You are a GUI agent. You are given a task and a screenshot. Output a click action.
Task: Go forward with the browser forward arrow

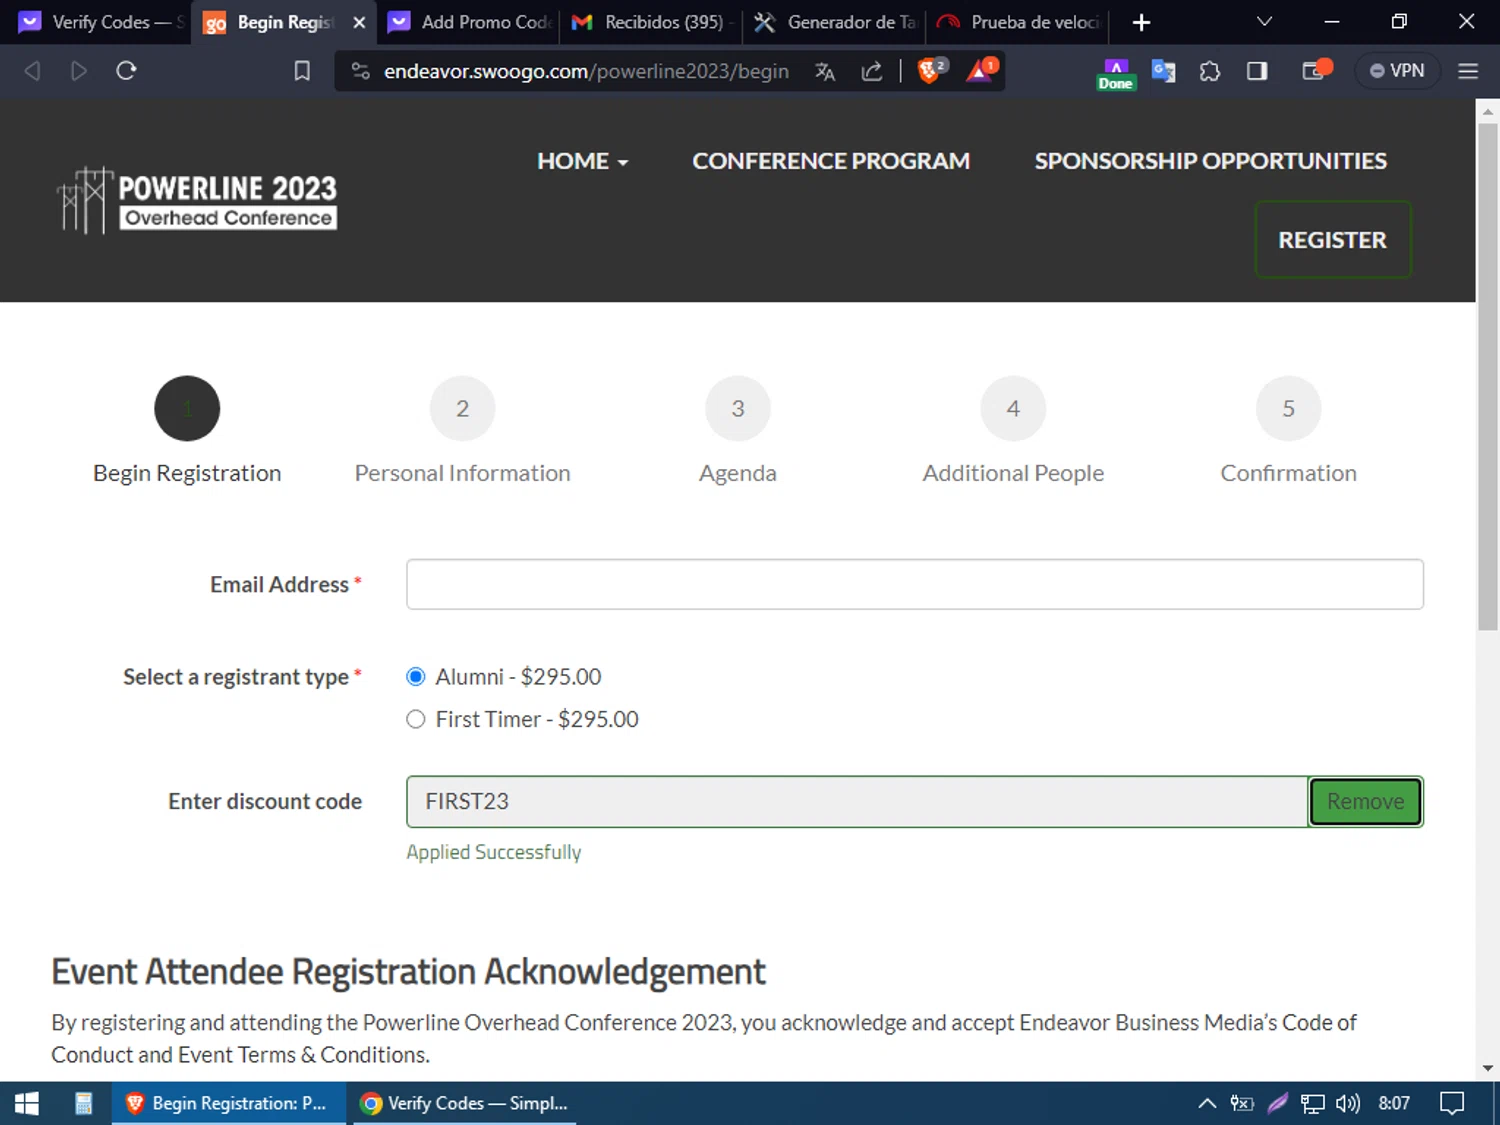click(79, 71)
